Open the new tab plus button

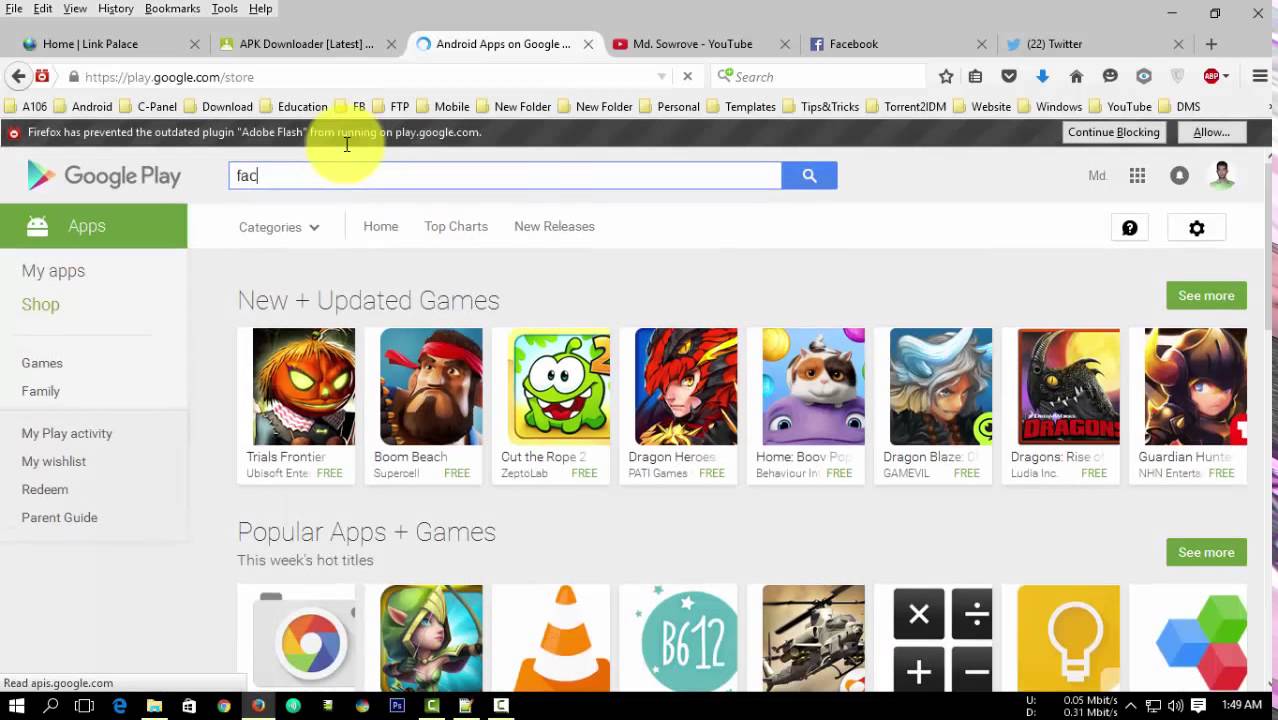click(1211, 44)
